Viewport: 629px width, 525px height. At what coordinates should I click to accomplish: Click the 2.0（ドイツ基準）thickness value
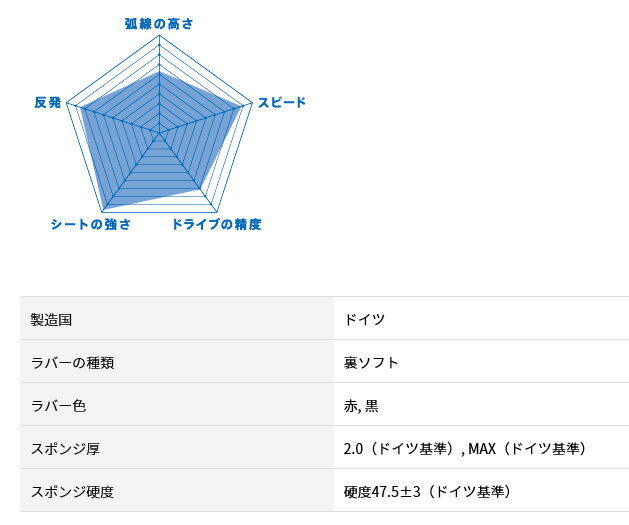(400, 448)
